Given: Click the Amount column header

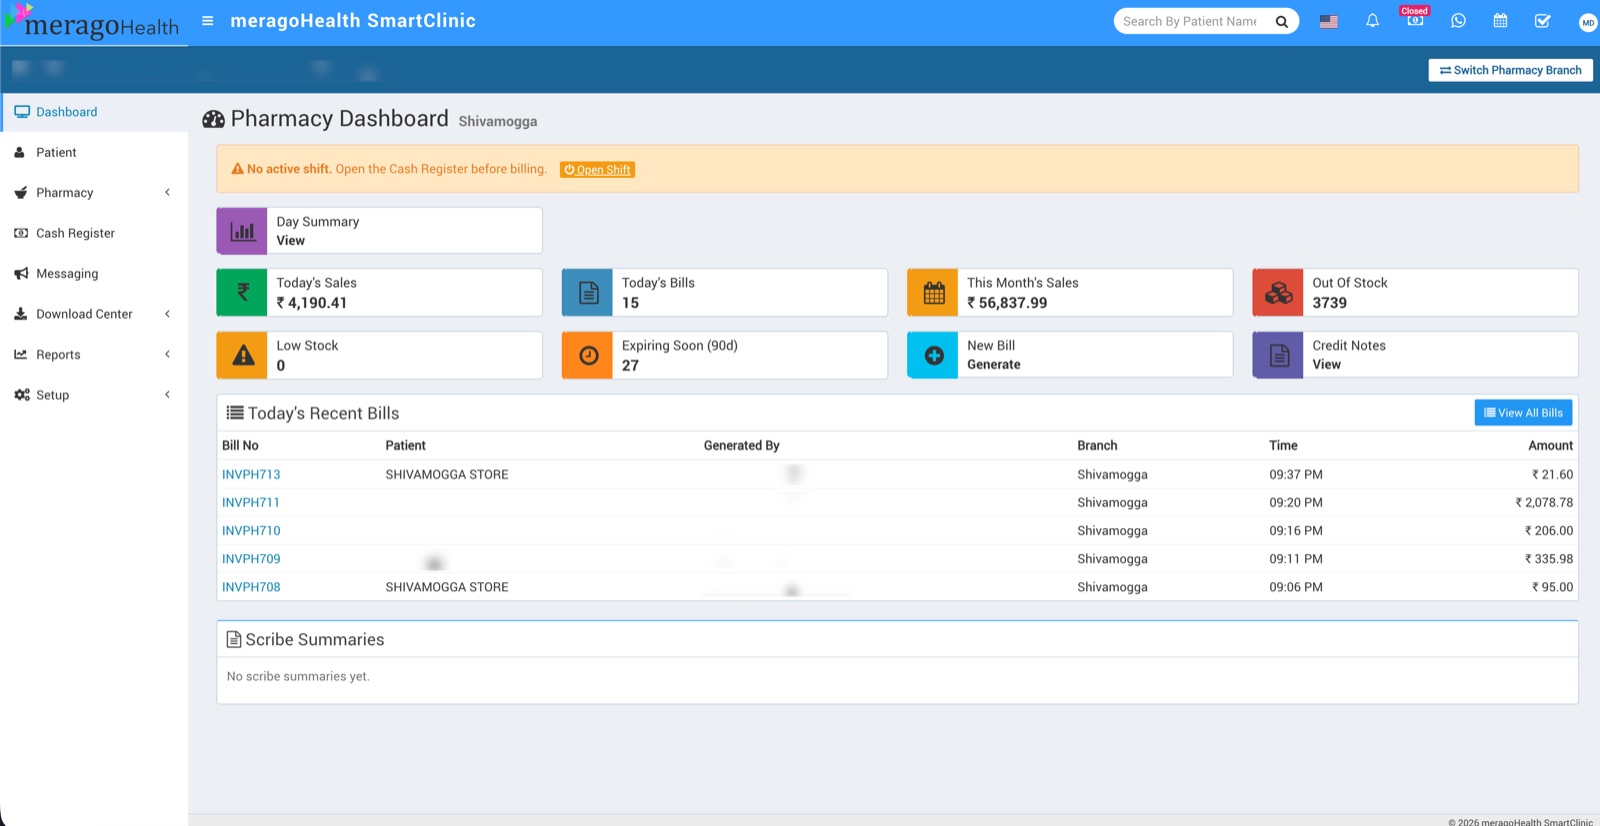Looking at the screenshot, I should [x=1550, y=446].
